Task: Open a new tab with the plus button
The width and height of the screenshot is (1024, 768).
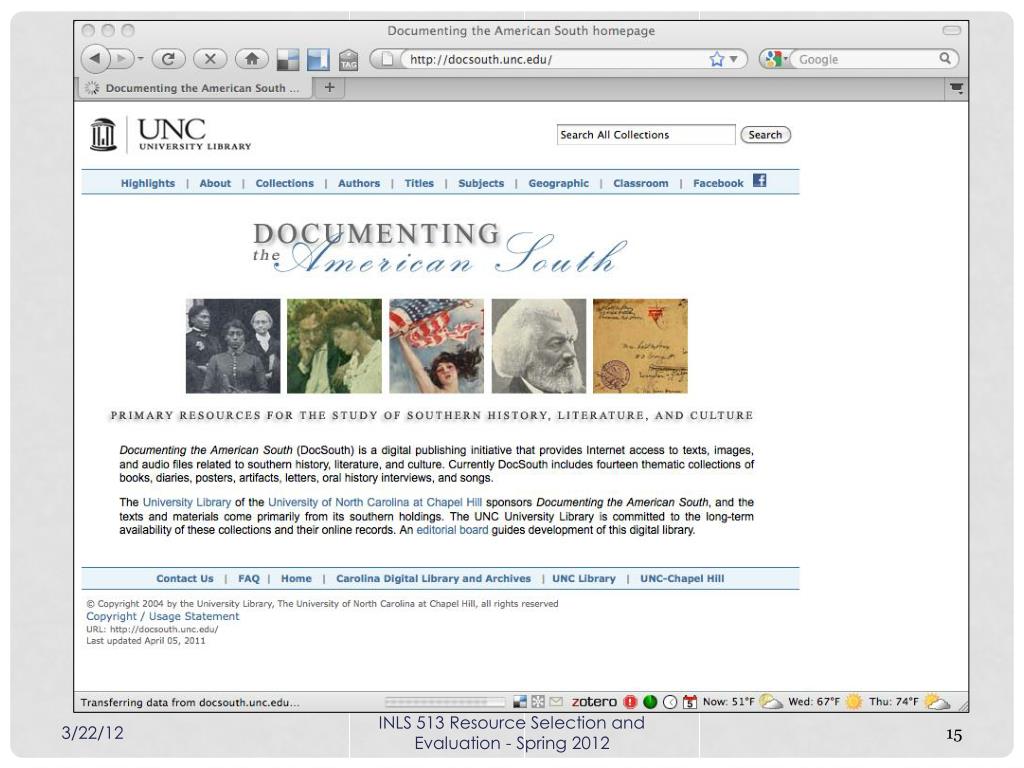Action: [330, 88]
